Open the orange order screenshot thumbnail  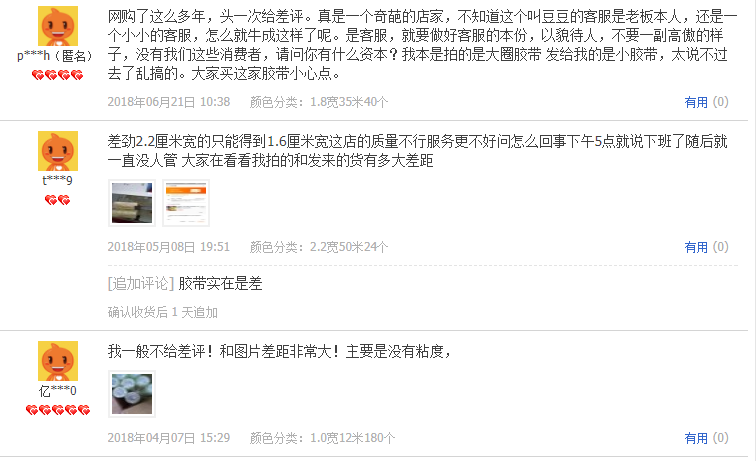(x=186, y=203)
